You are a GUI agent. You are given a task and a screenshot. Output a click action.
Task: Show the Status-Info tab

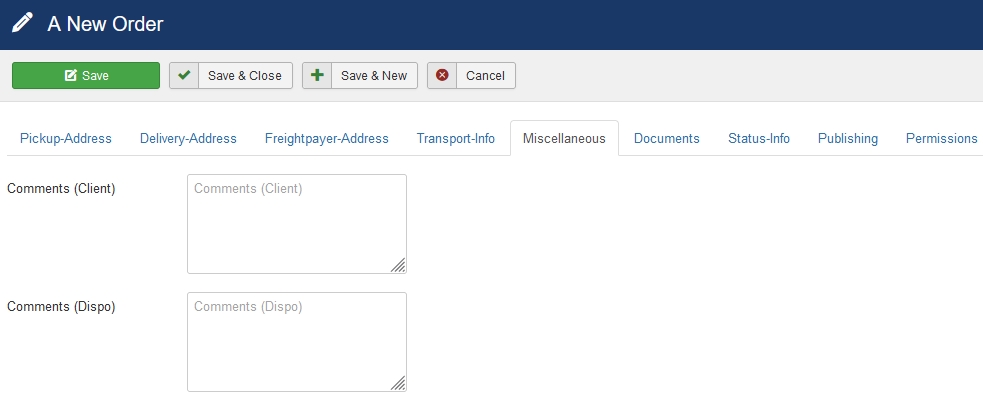(759, 139)
